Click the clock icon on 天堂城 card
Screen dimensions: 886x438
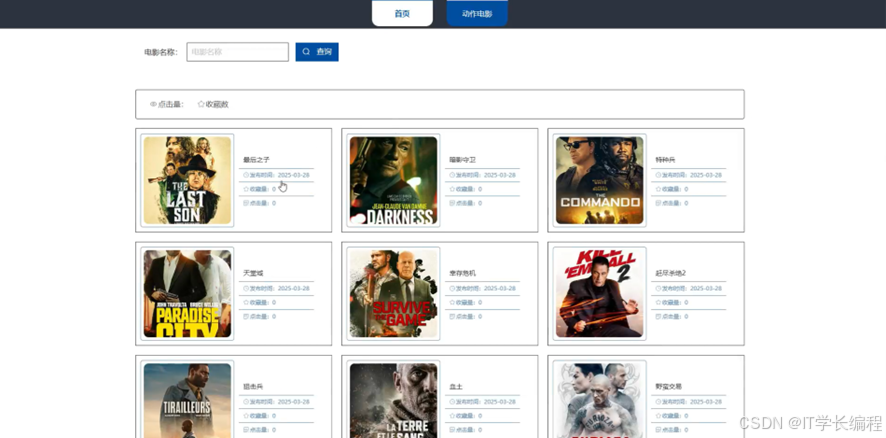tap(246, 288)
